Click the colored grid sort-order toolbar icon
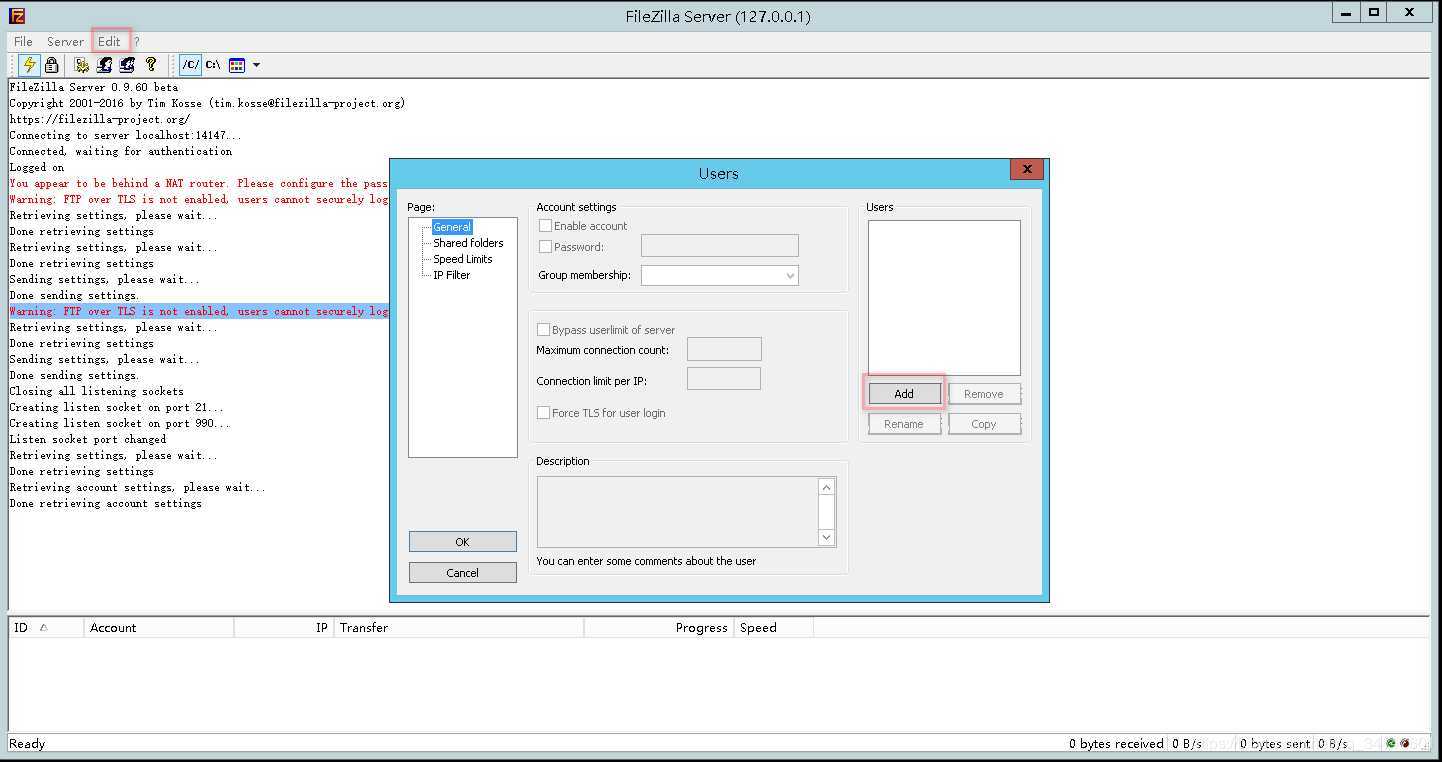 tap(237, 65)
